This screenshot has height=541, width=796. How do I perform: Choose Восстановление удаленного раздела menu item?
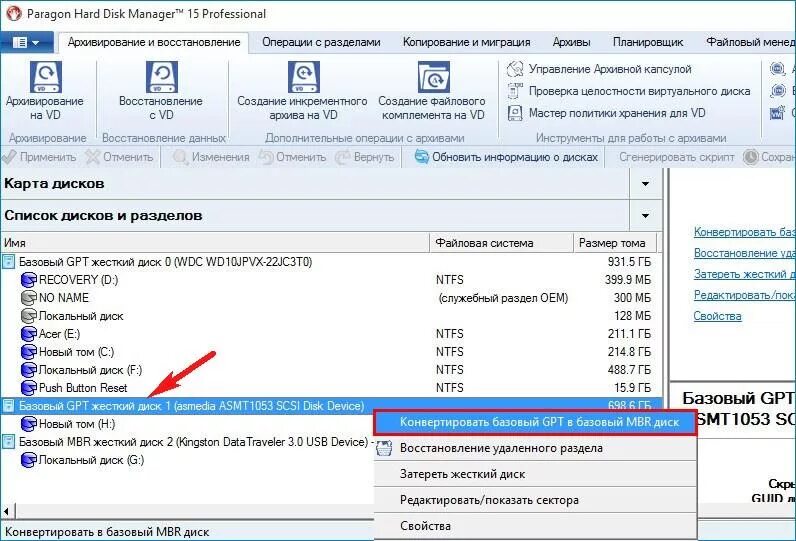[536, 449]
